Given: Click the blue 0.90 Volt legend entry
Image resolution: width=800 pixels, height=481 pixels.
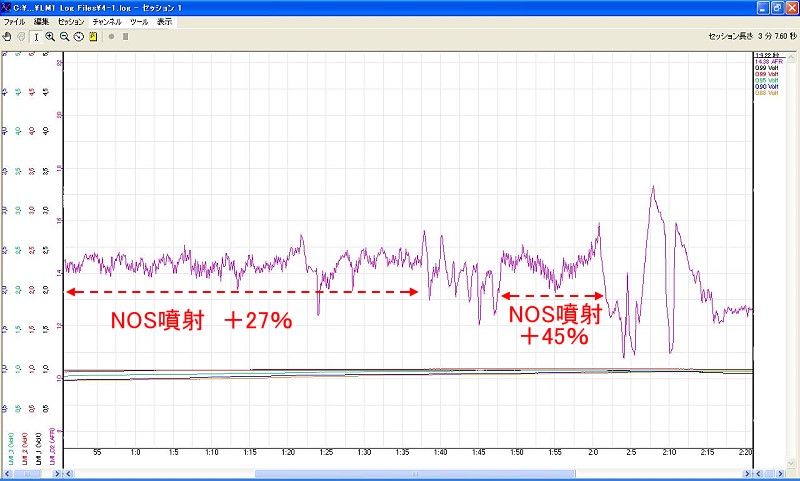Looking at the screenshot, I should (766, 87).
